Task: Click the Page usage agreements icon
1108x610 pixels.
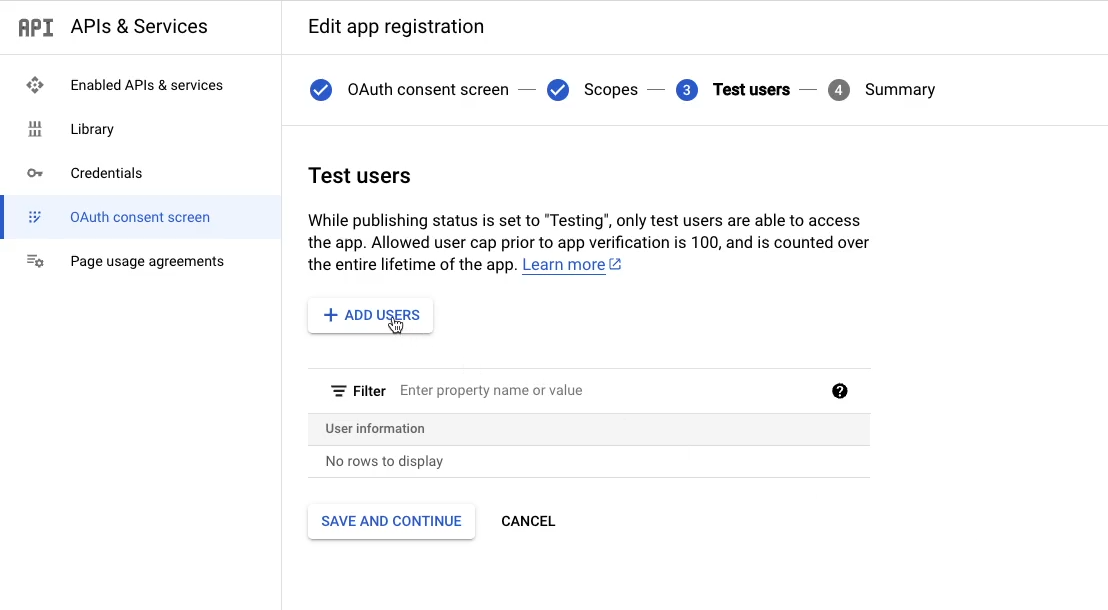Action: (x=35, y=261)
